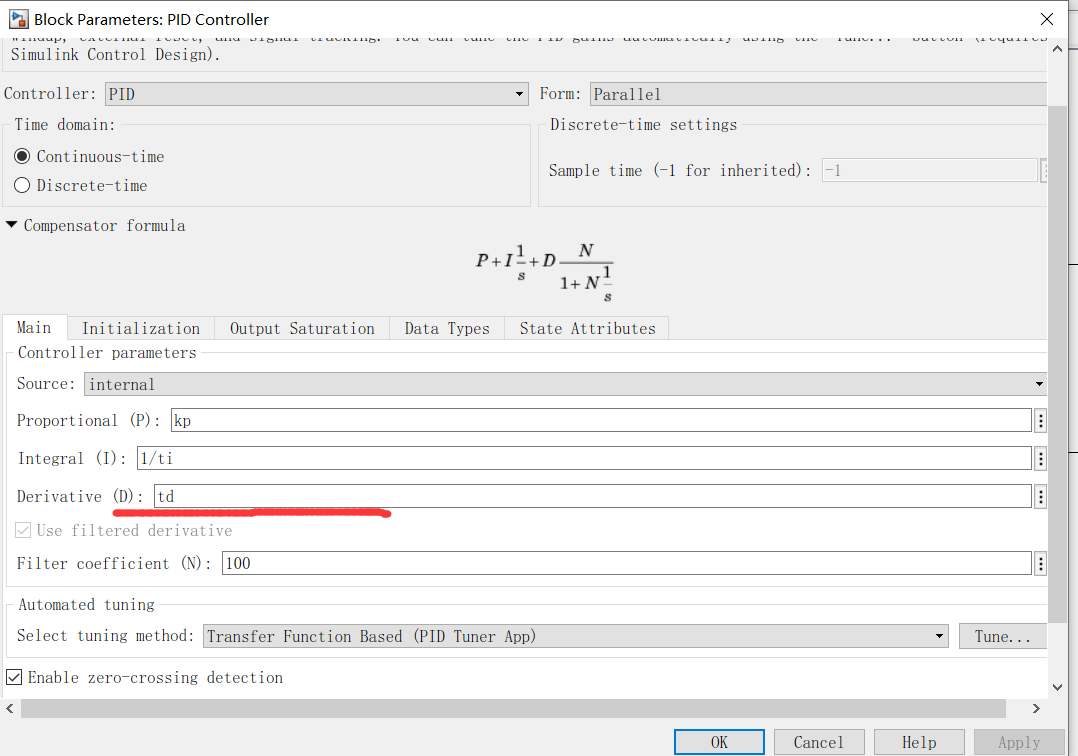Click the Proportional (P) input field
The width and height of the screenshot is (1078, 756).
[x=601, y=421]
